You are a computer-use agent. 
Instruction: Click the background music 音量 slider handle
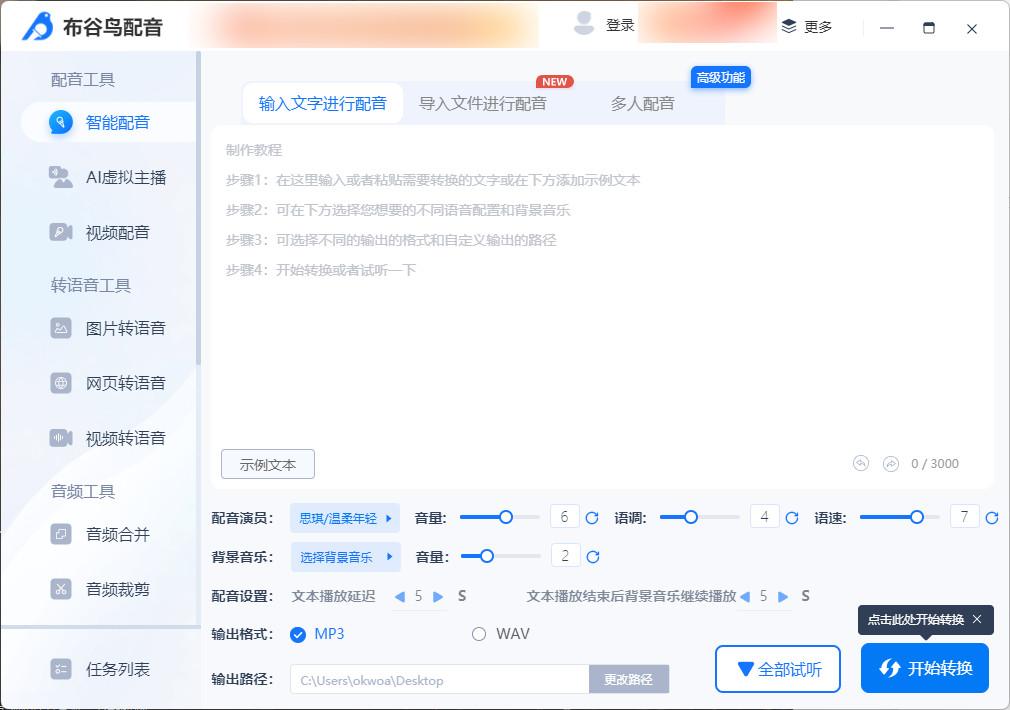click(487, 556)
